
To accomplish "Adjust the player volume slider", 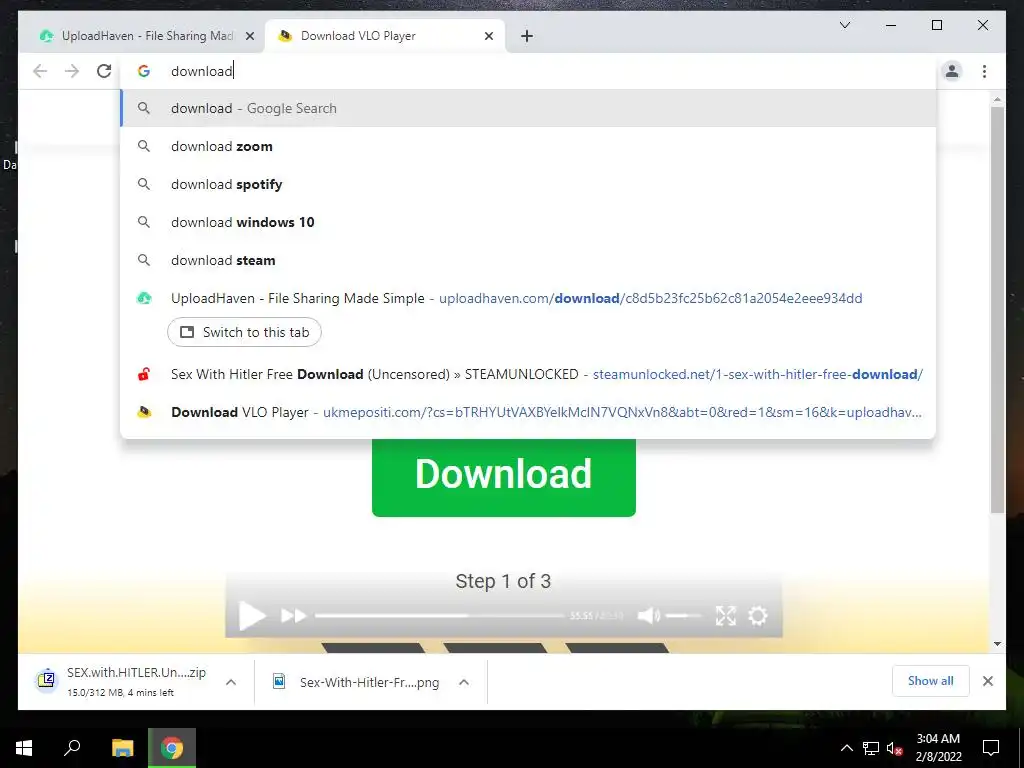I will click(x=683, y=615).
